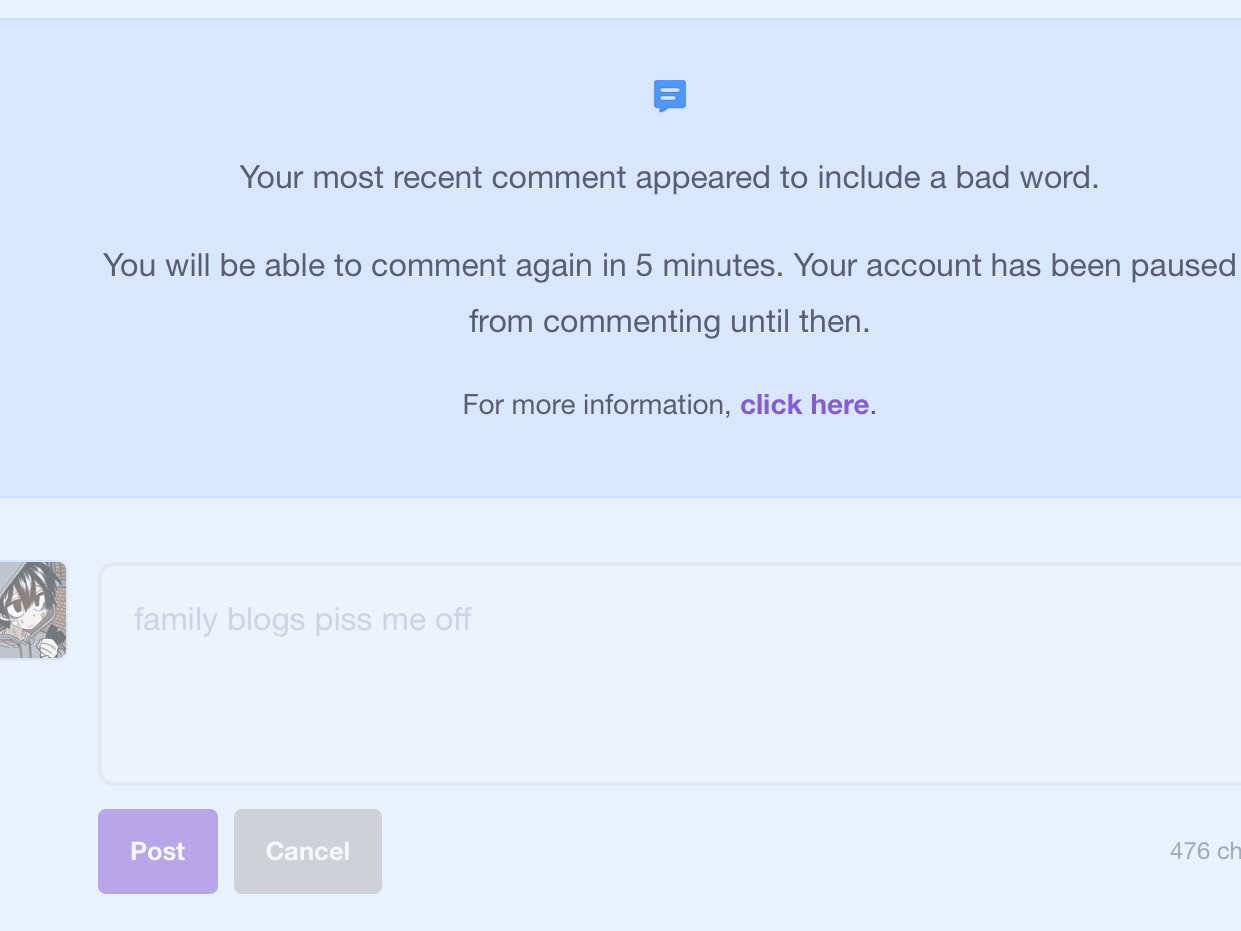The width and height of the screenshot is (1241, 931).
Task: Discard the comment using Cancel
Action: point(308,851)
